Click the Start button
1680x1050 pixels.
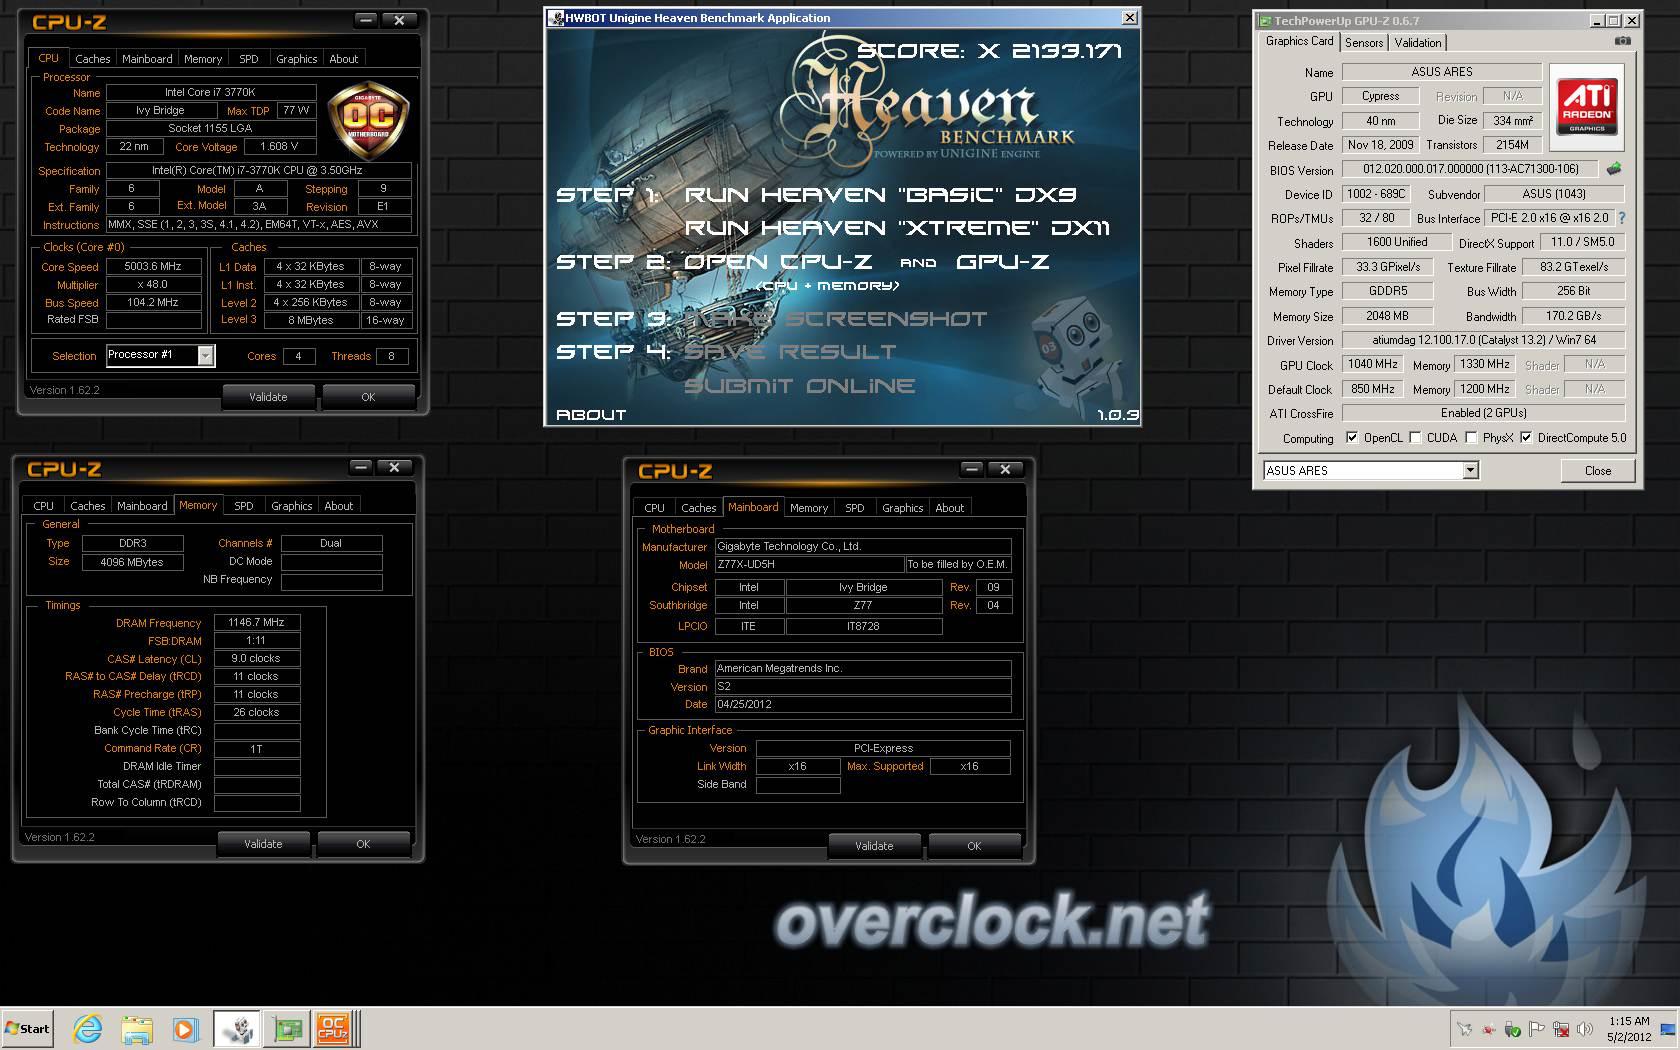28,1028
